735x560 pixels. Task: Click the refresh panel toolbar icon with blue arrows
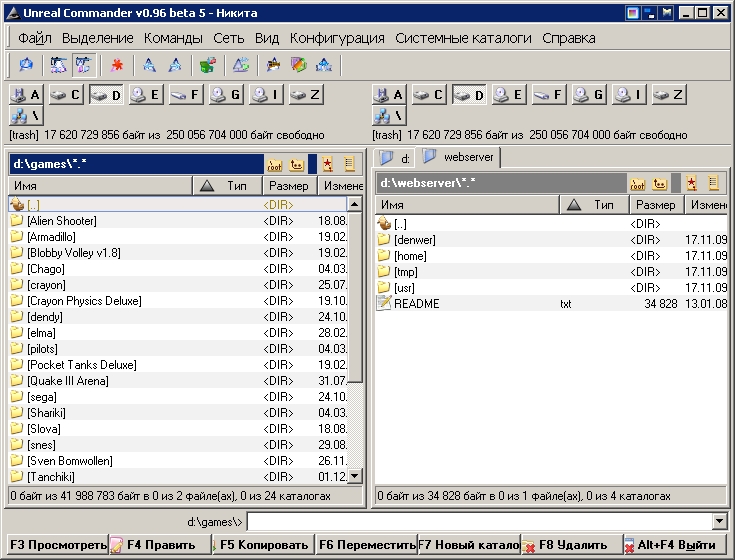[25, 65]
